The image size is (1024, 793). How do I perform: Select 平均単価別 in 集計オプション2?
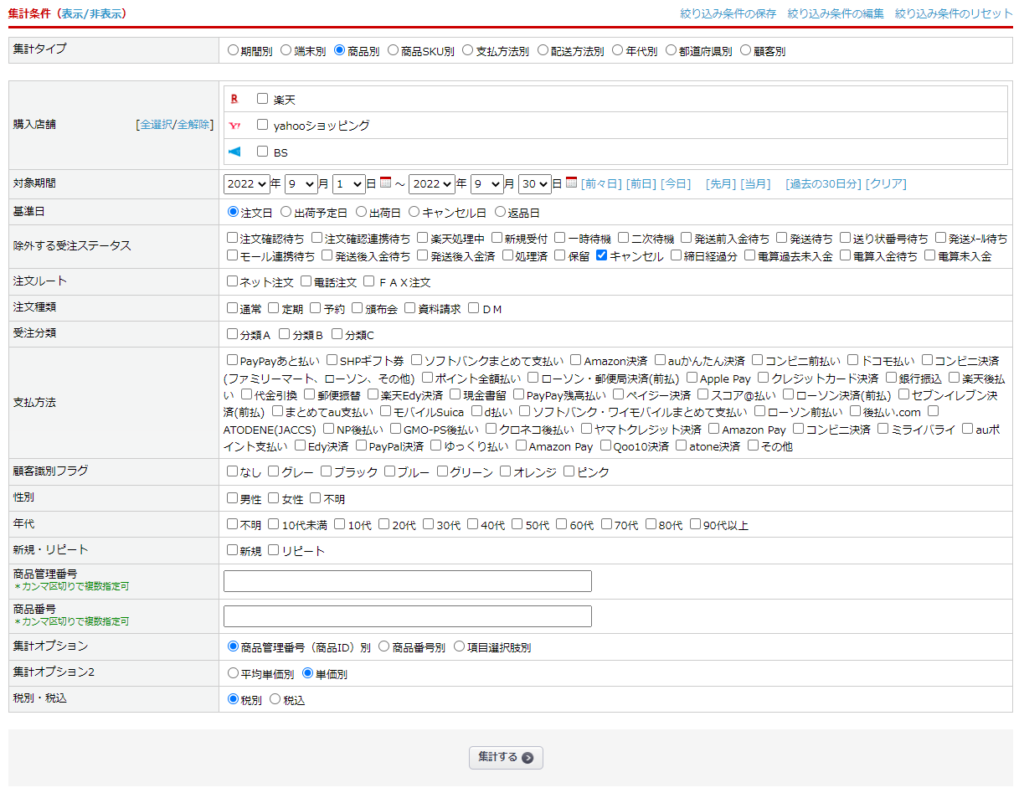tap(233, 674)
